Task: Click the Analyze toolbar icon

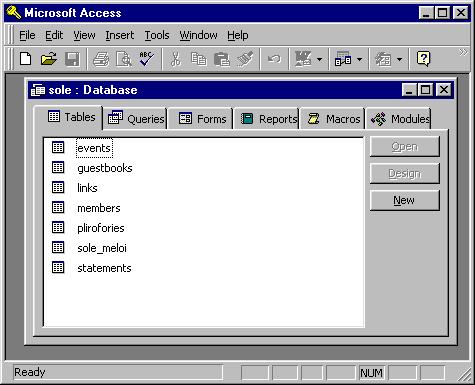Action: pyautogui.click(x=343, y=59)
